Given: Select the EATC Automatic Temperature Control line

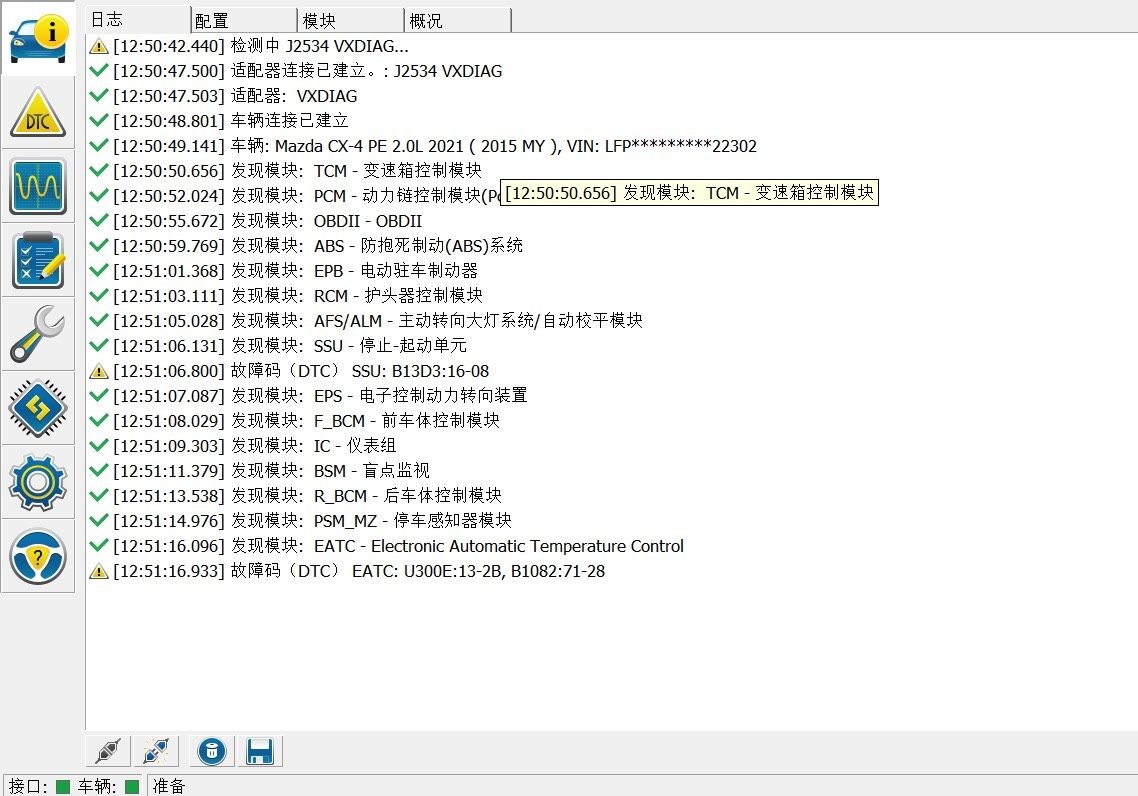Looking at the screenshot, I should (x=386, y=546).
